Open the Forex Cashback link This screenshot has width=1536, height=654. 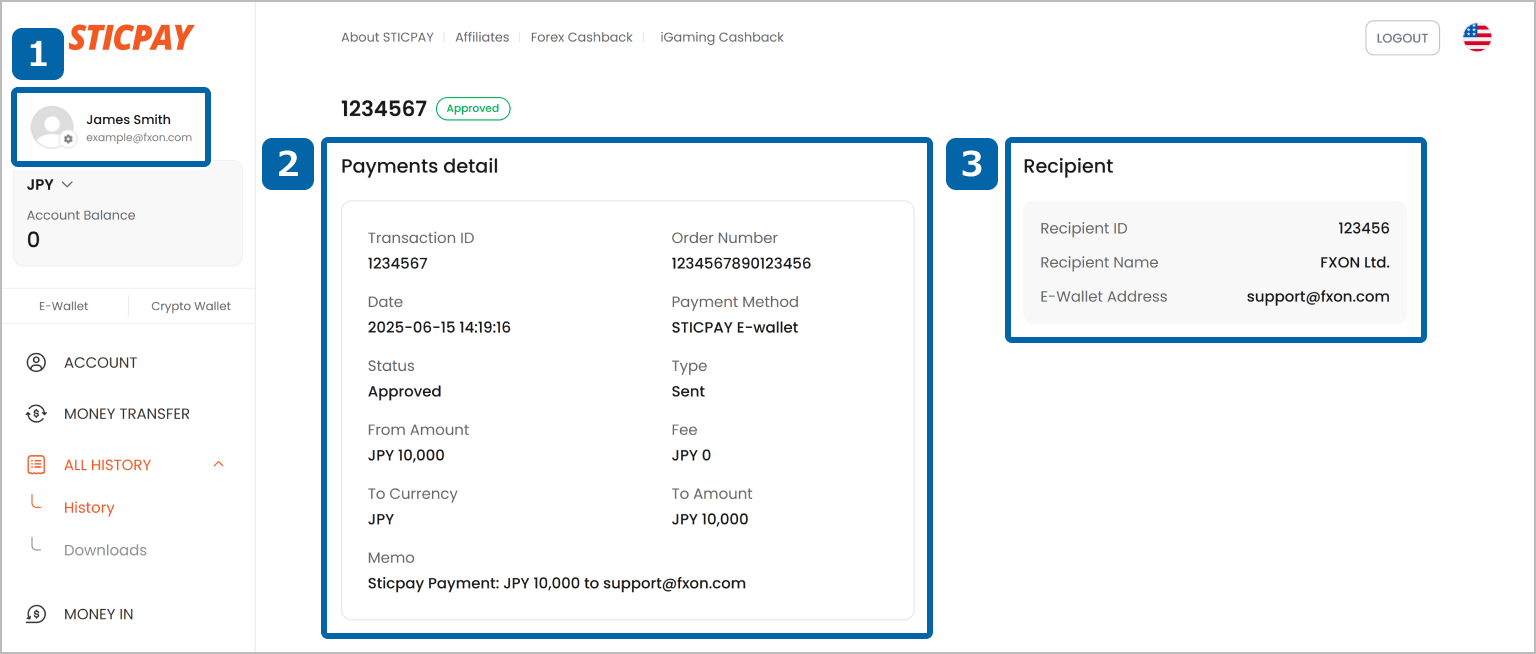582,37
